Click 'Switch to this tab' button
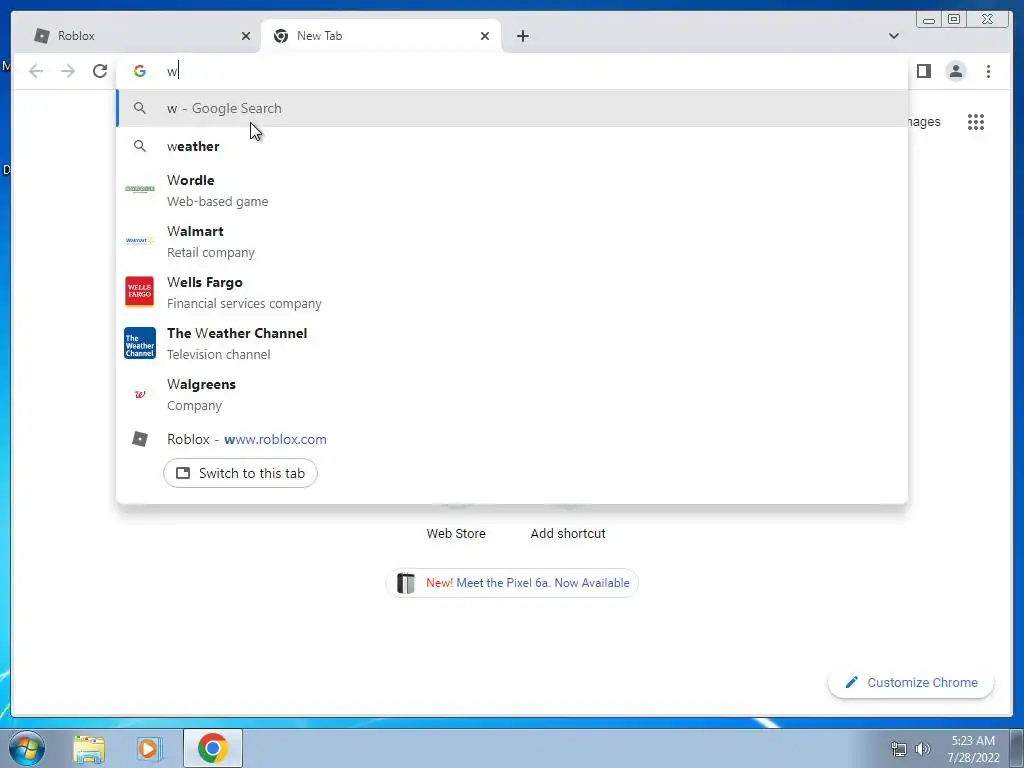This screenshot has height=768, width=1024. 240,473
